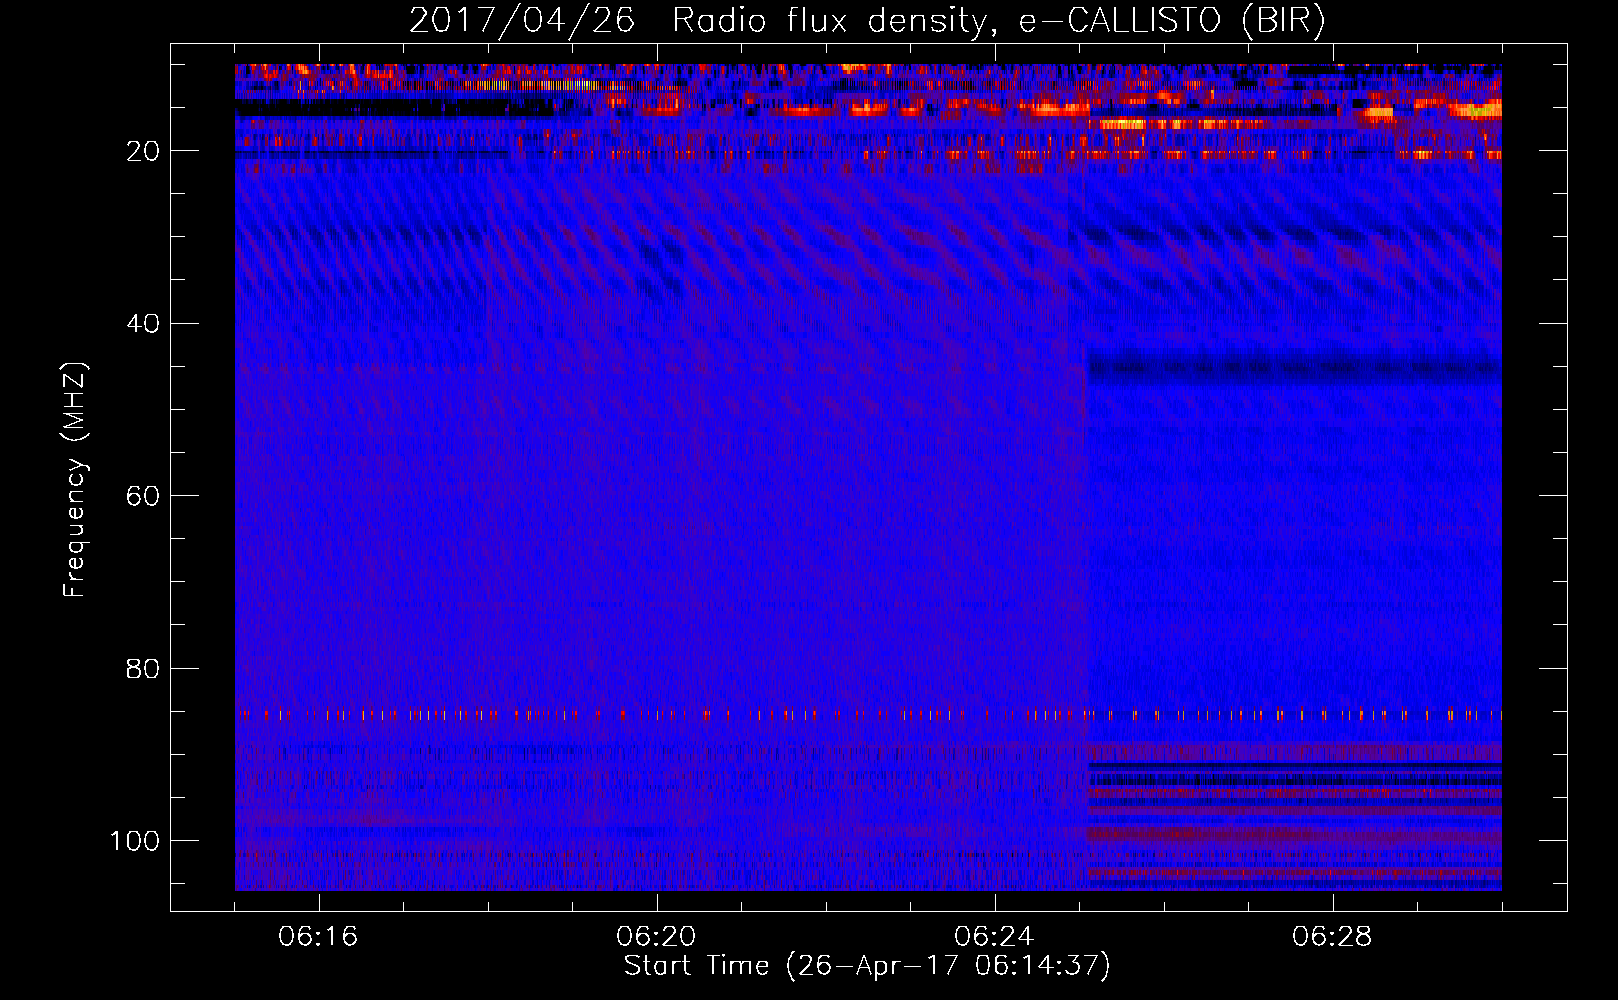Click the date "2017/04/26" in the title
Screen dimensions: 1618x1000
pos(522,20)
